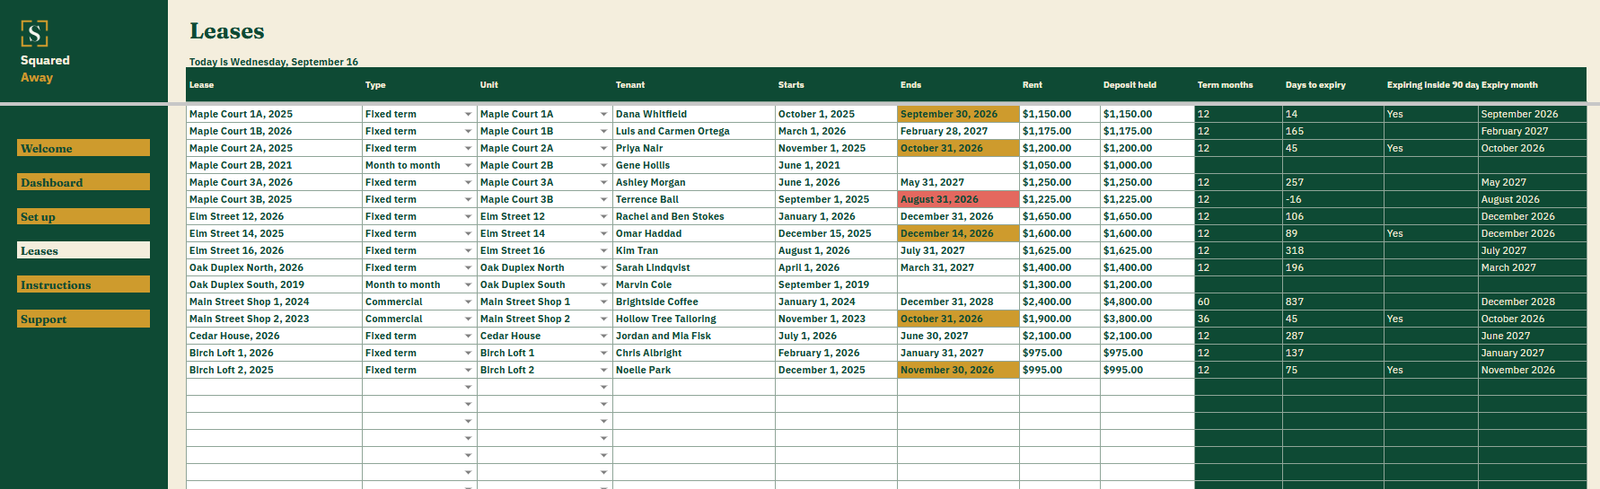Select the April 1, 2026 start date

[836, 268]
